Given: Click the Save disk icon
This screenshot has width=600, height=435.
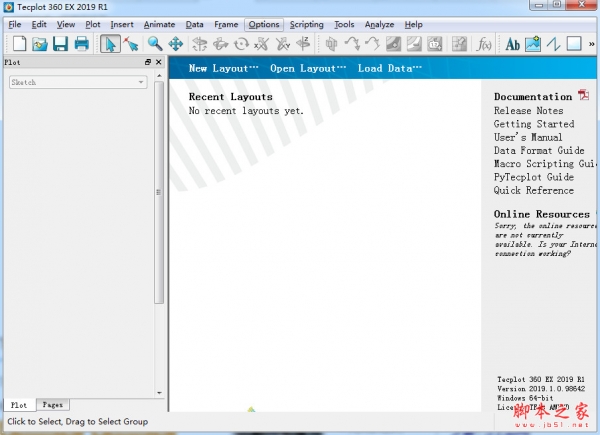Looking at the screenshot, I should (60, 43).
